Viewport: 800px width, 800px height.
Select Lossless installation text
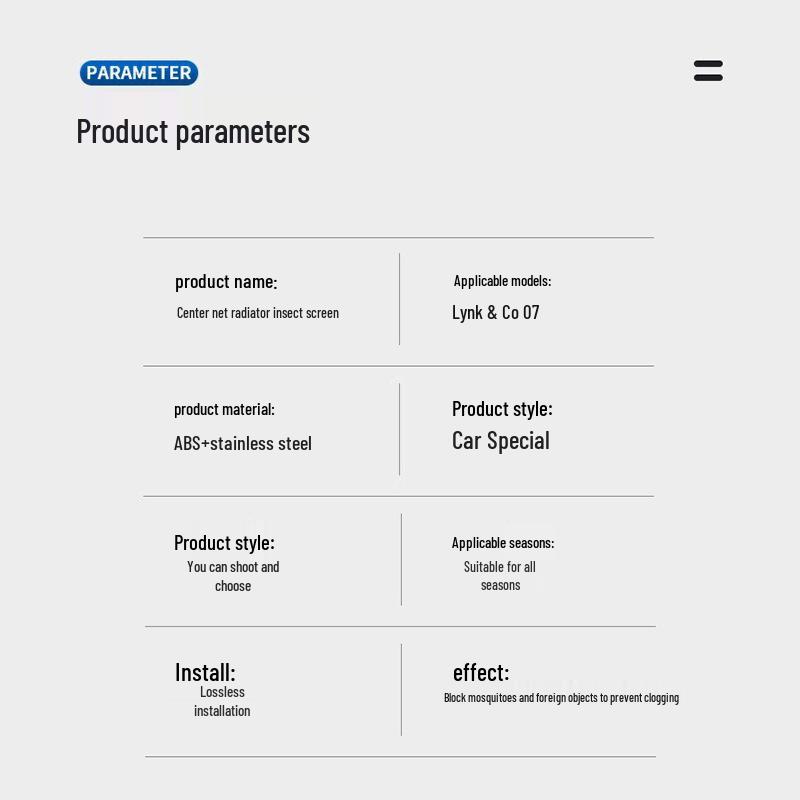point(222,701)
